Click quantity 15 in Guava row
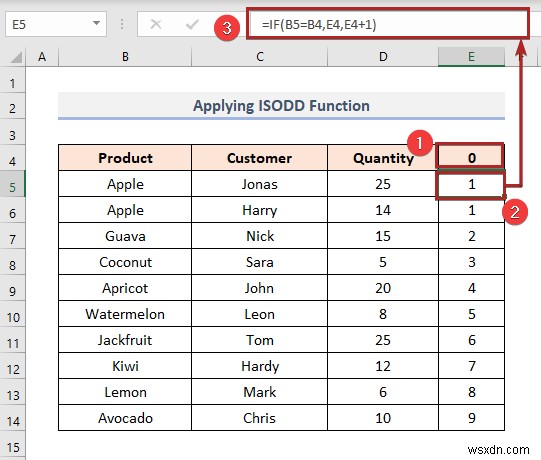Viewport: 541px width, 460px height. (383, 236)
